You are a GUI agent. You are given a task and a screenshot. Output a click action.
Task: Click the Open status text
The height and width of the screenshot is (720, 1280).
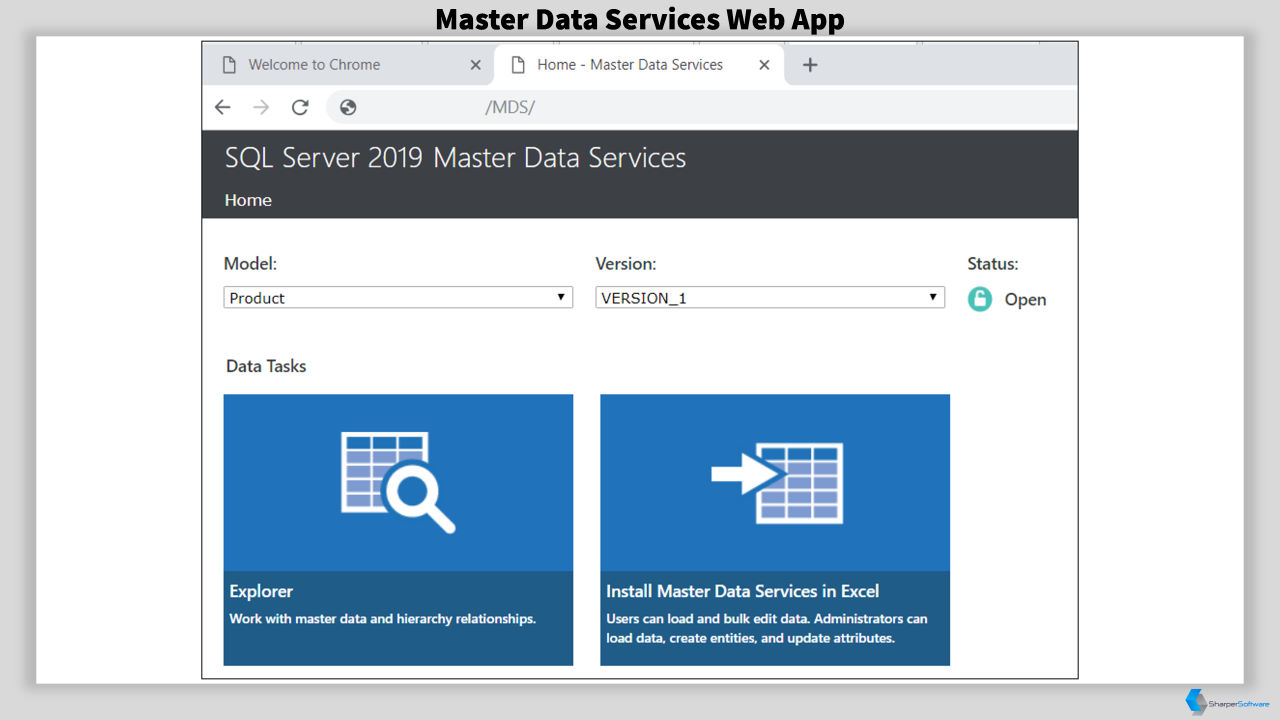(1025, 299)
